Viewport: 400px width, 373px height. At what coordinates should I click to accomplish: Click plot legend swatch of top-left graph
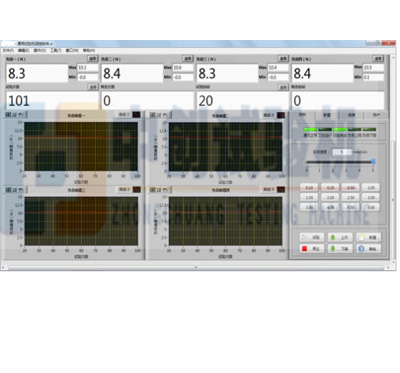click(136, 115)
